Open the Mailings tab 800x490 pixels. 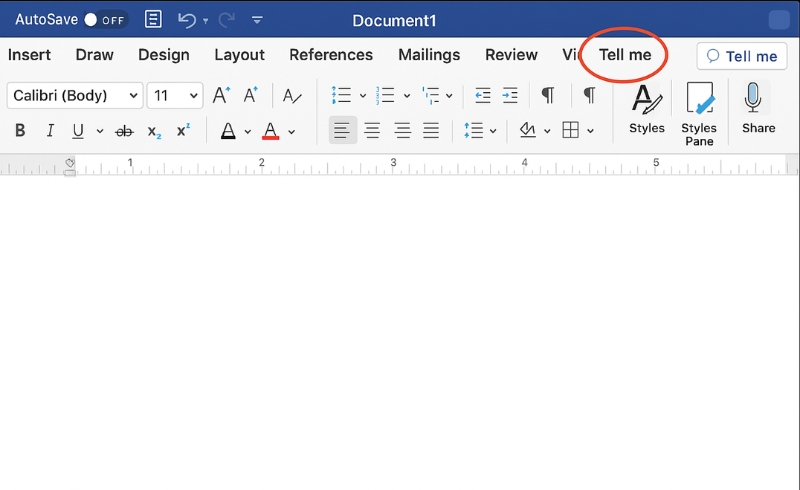click(x=429, y=55)
